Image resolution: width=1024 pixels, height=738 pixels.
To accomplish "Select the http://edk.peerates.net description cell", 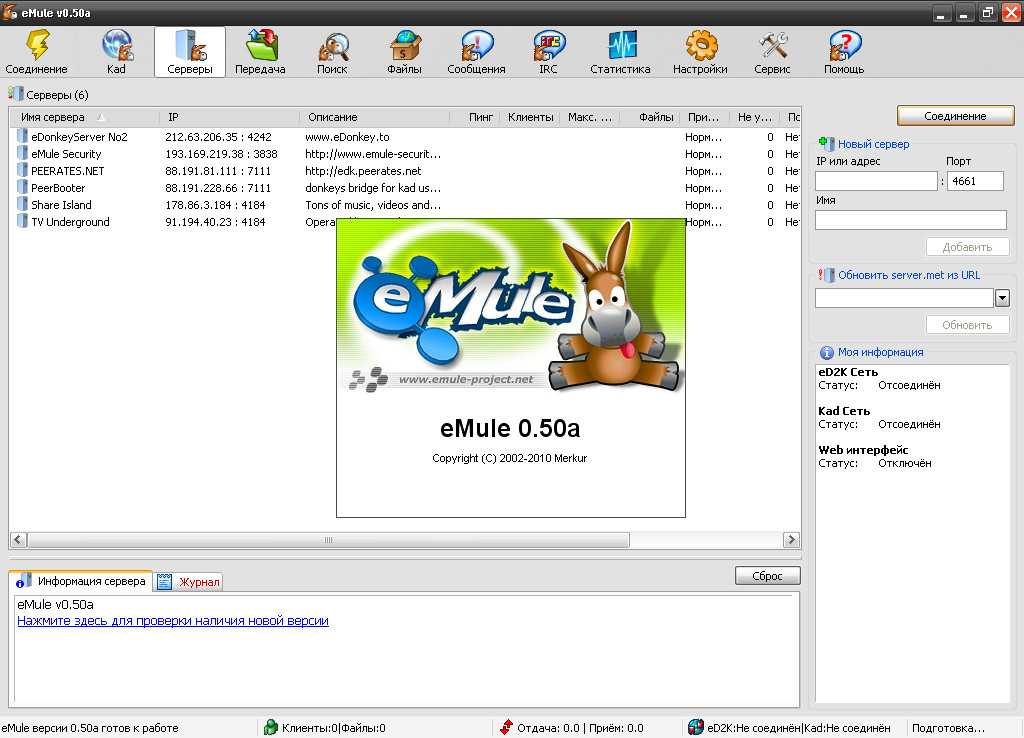I will pos(363,170).
